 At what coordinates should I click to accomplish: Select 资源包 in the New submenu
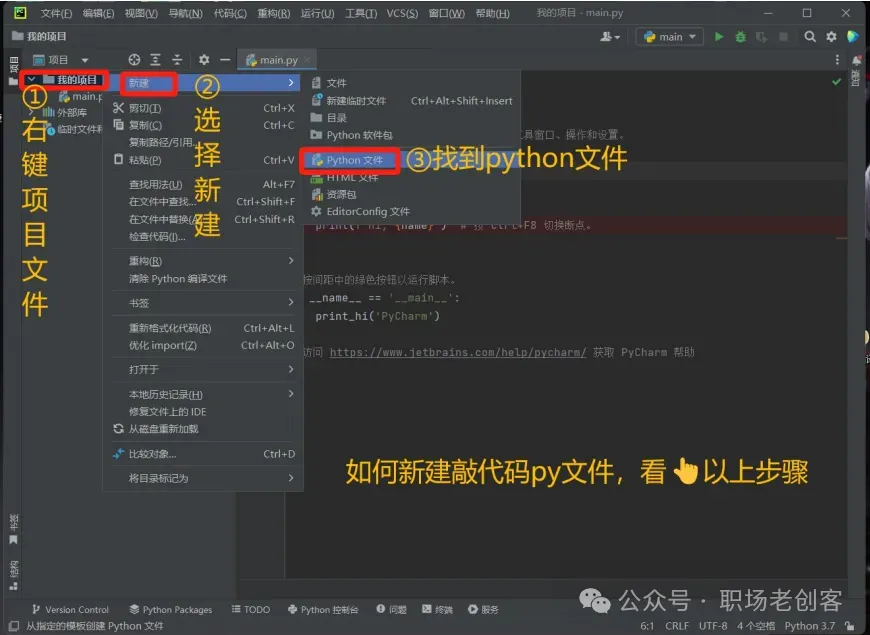pyautogui.click(x=412, y=195)
